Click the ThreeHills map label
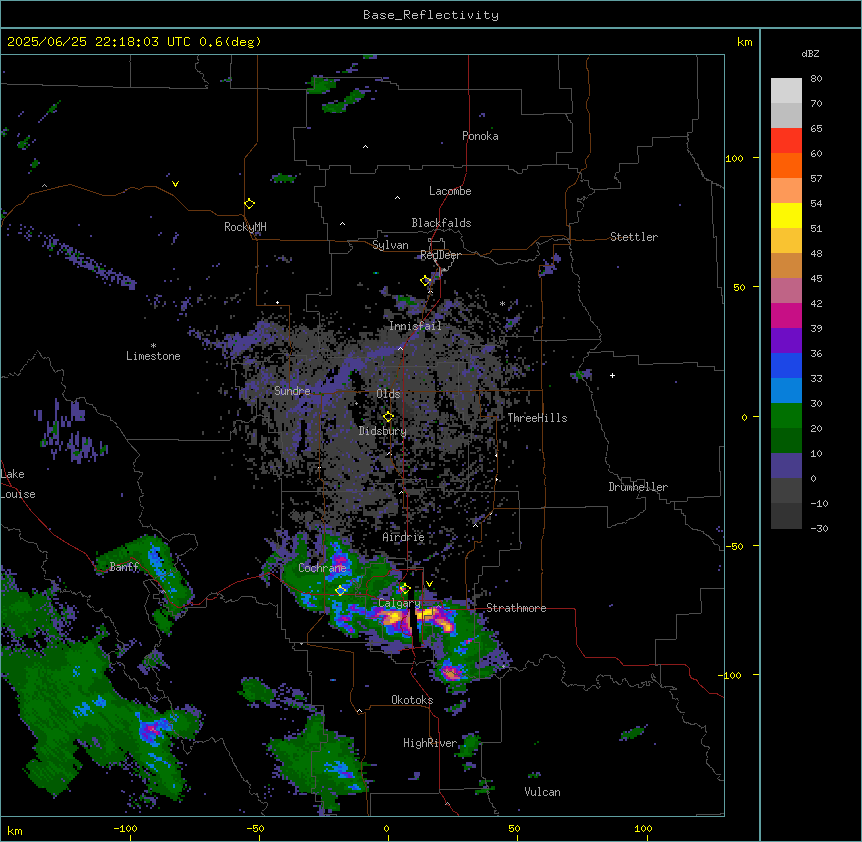The height and width of the screenshot is (842, 862). pos(537,418)
